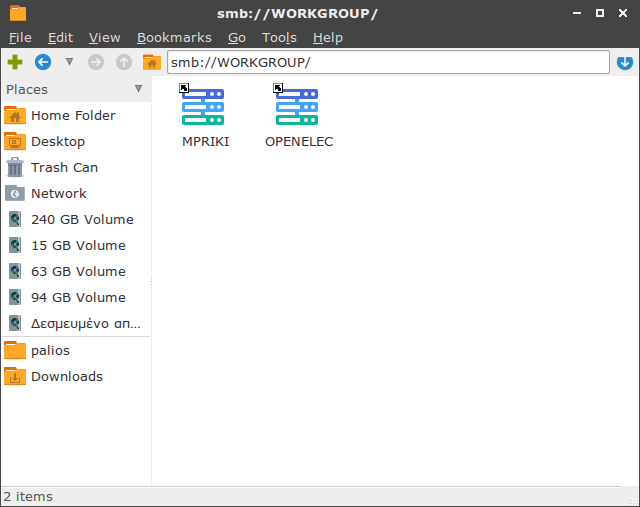Open the palios bookmark folder
Screen dimensions: 640x507
tap(76, 351)
